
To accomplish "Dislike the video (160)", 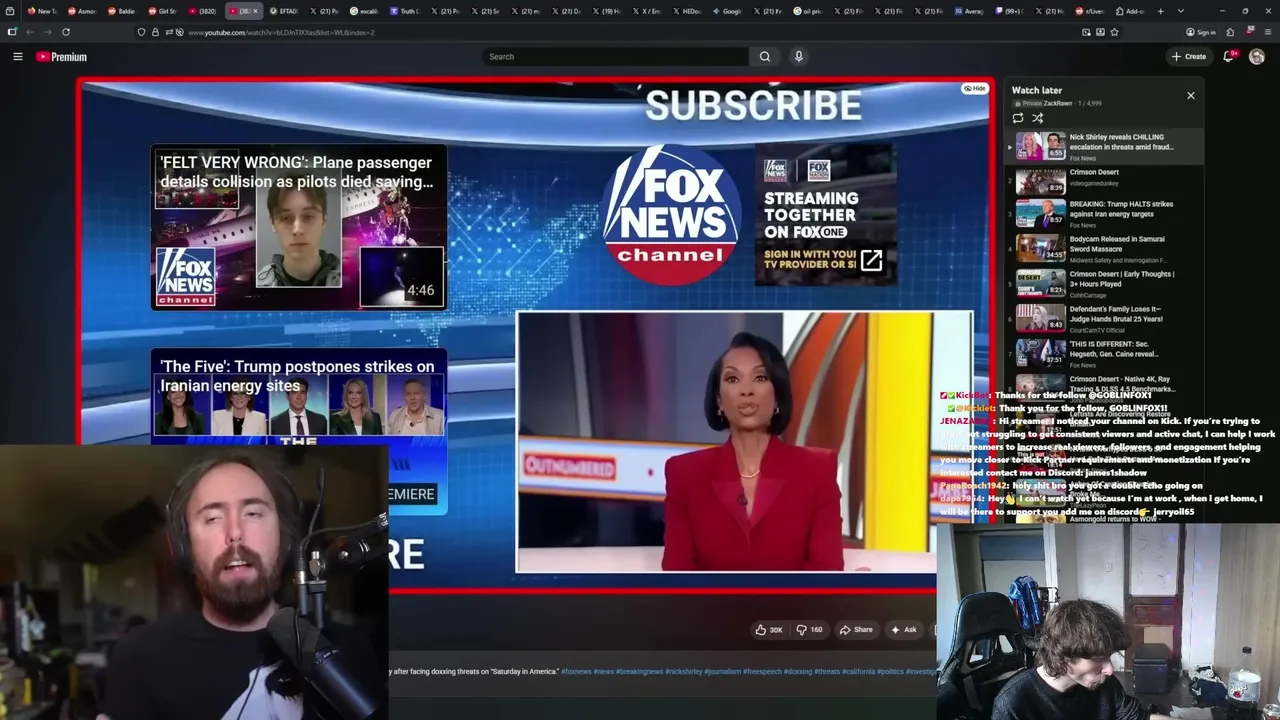I will (x=808, y=630).
